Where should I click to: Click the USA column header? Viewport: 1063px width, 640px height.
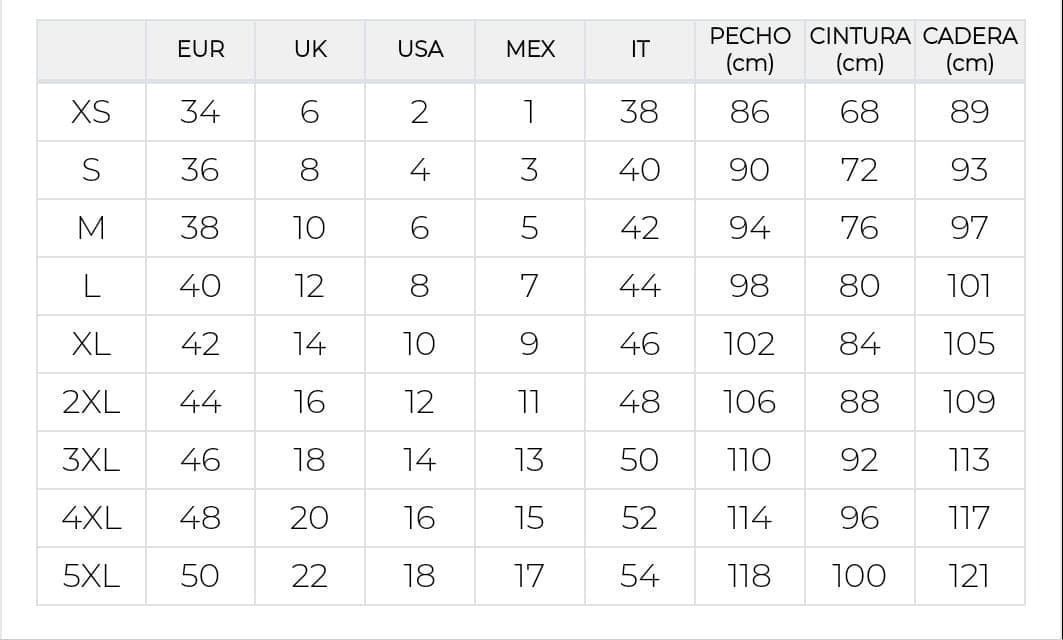click(420, 49)
